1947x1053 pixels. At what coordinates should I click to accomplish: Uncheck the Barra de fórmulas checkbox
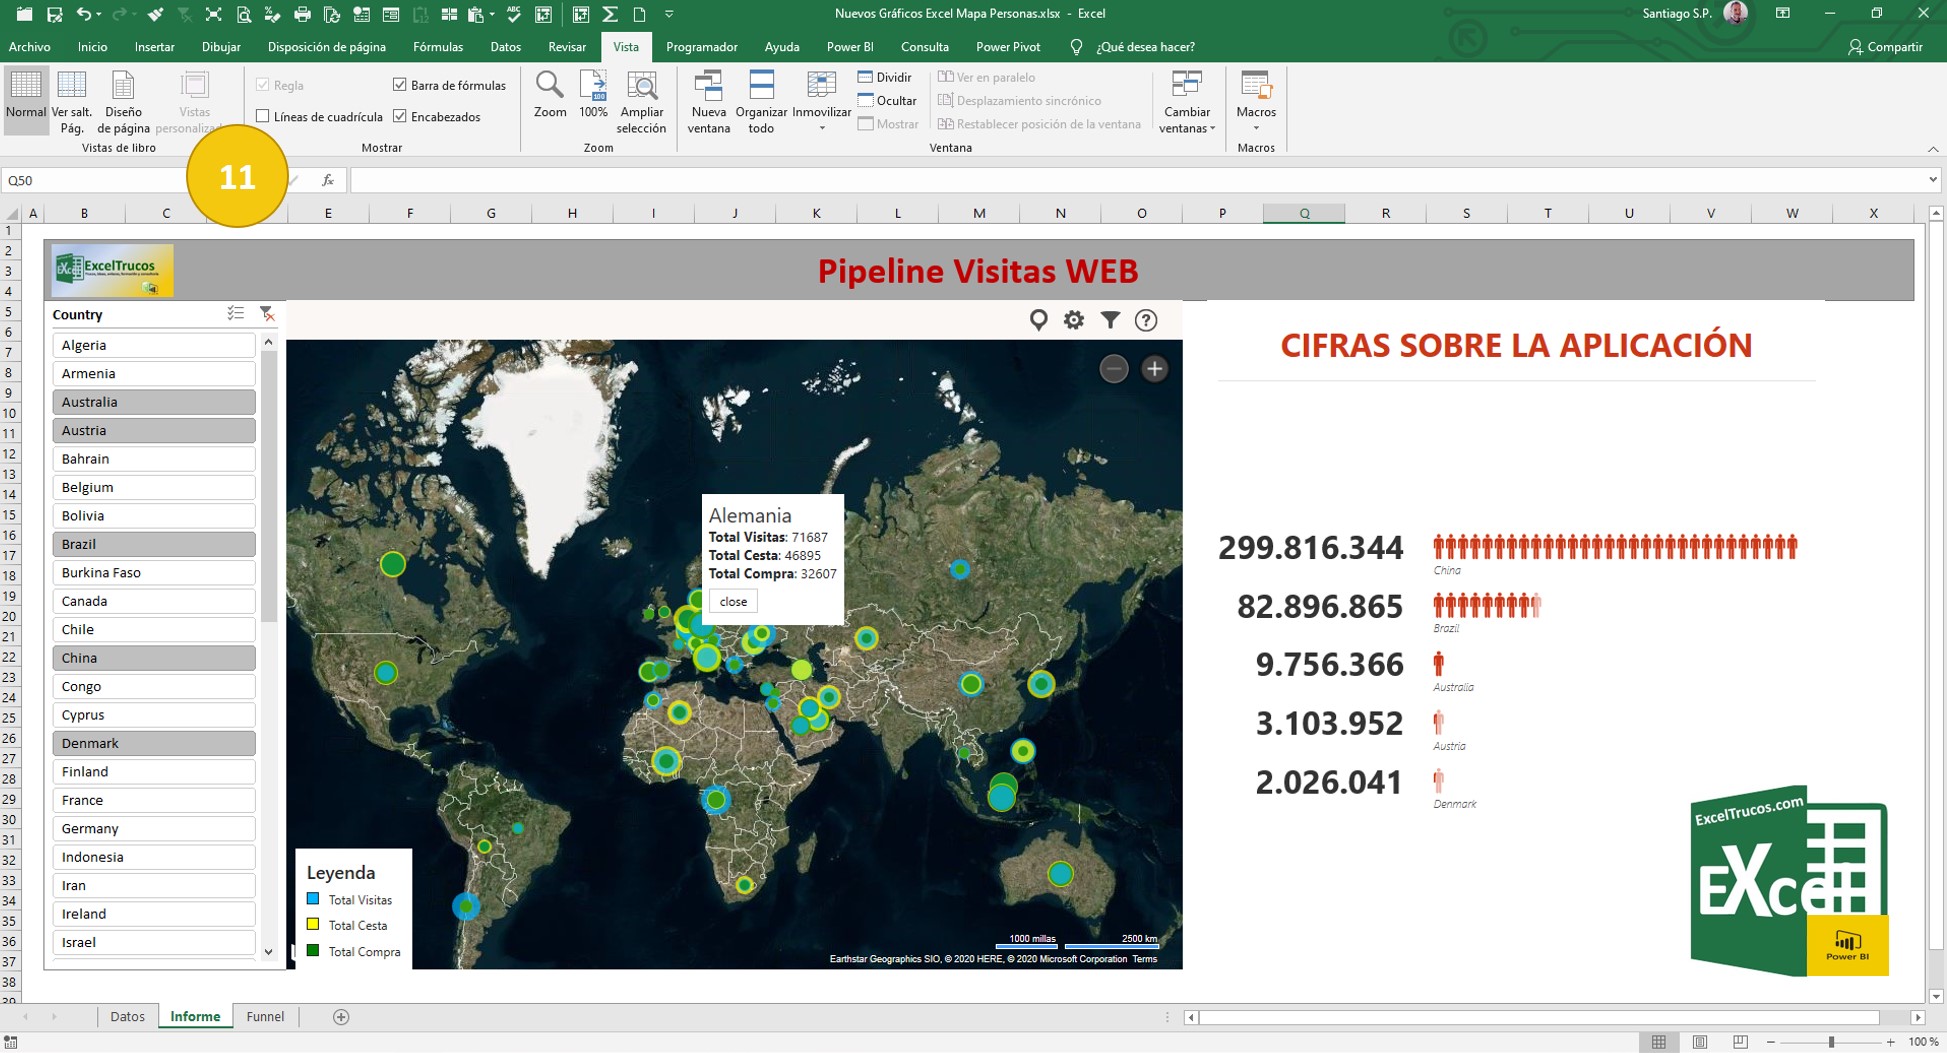pos(399,84)
